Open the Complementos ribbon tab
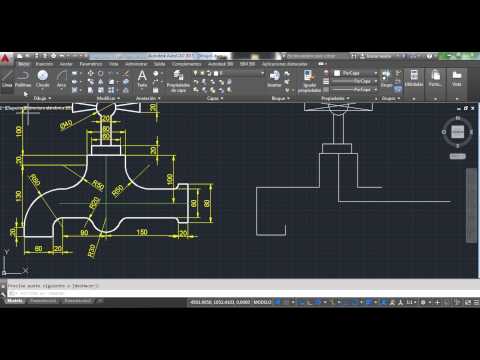 coord(187,64)
